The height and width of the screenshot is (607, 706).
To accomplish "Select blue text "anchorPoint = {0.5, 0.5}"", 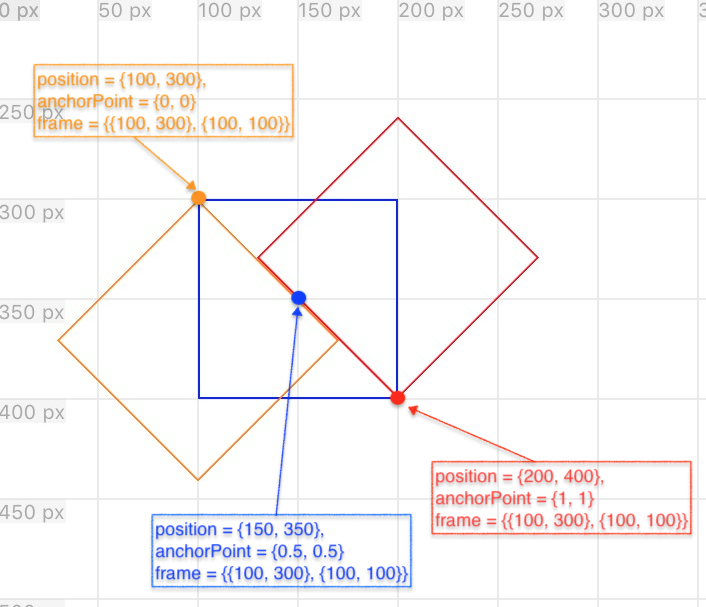I will click(x=249, y=552).
